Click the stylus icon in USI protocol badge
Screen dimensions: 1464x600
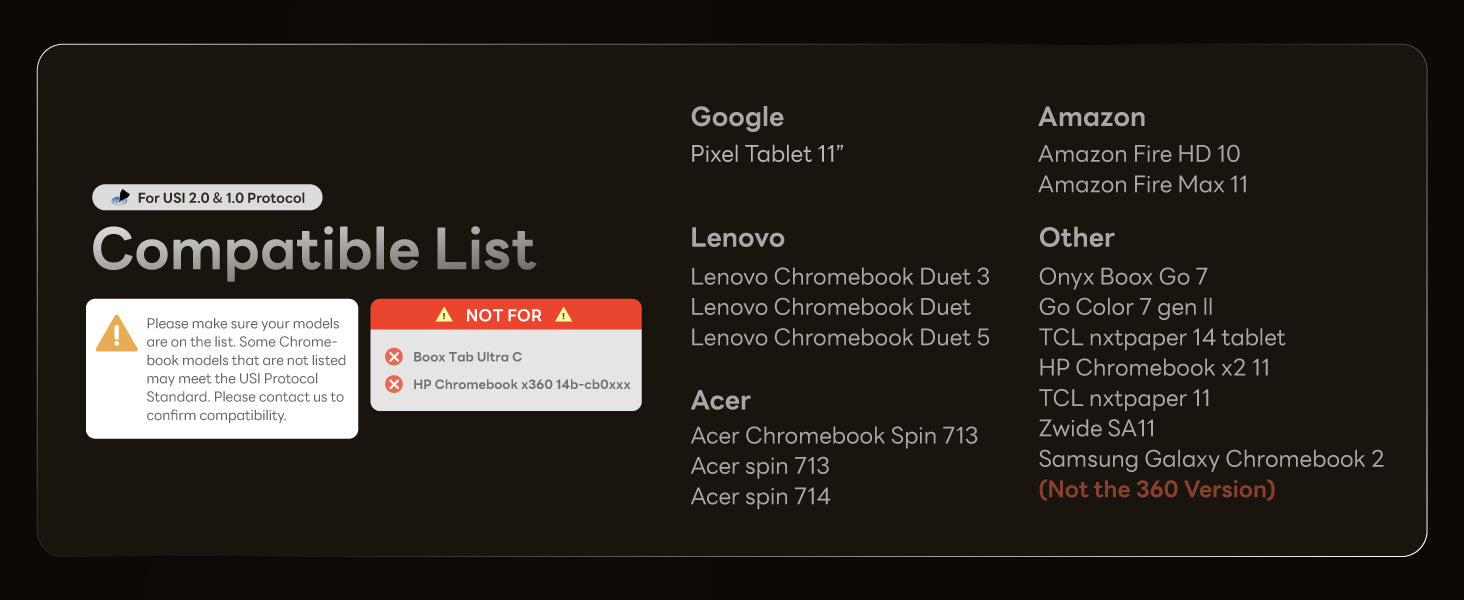point(121,197)
